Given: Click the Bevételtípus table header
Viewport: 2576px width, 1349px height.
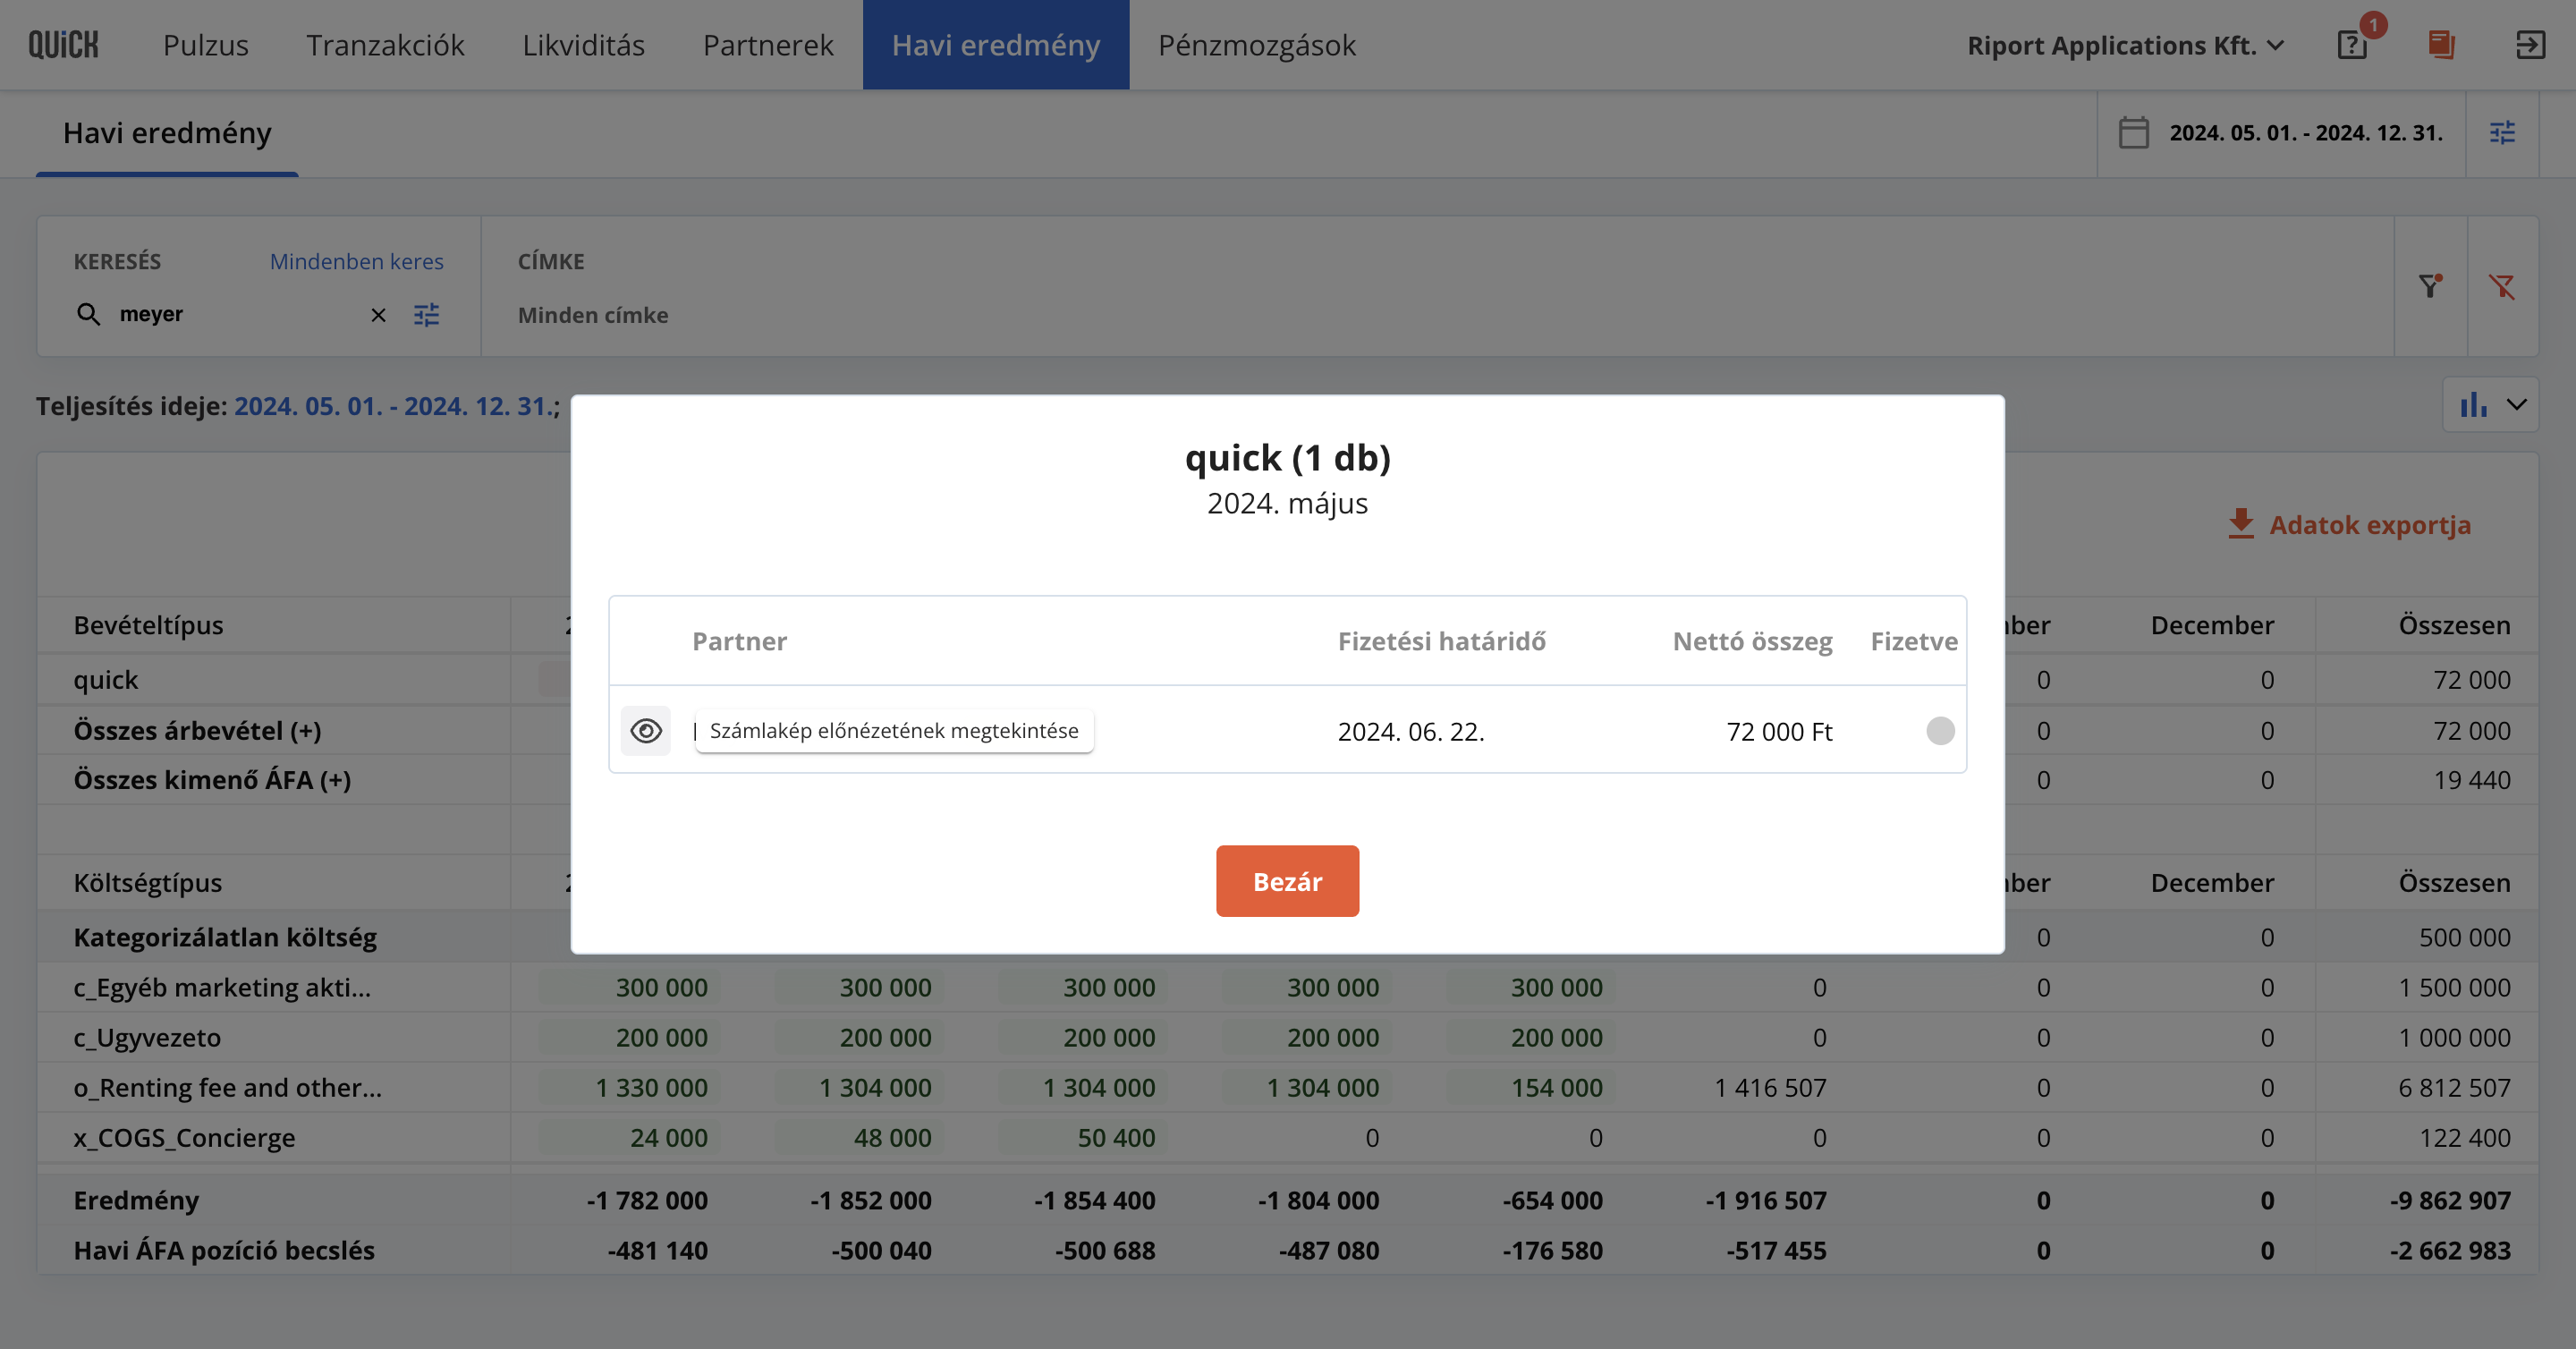Looking at the screenshot, I should click(x=148, y=625).
